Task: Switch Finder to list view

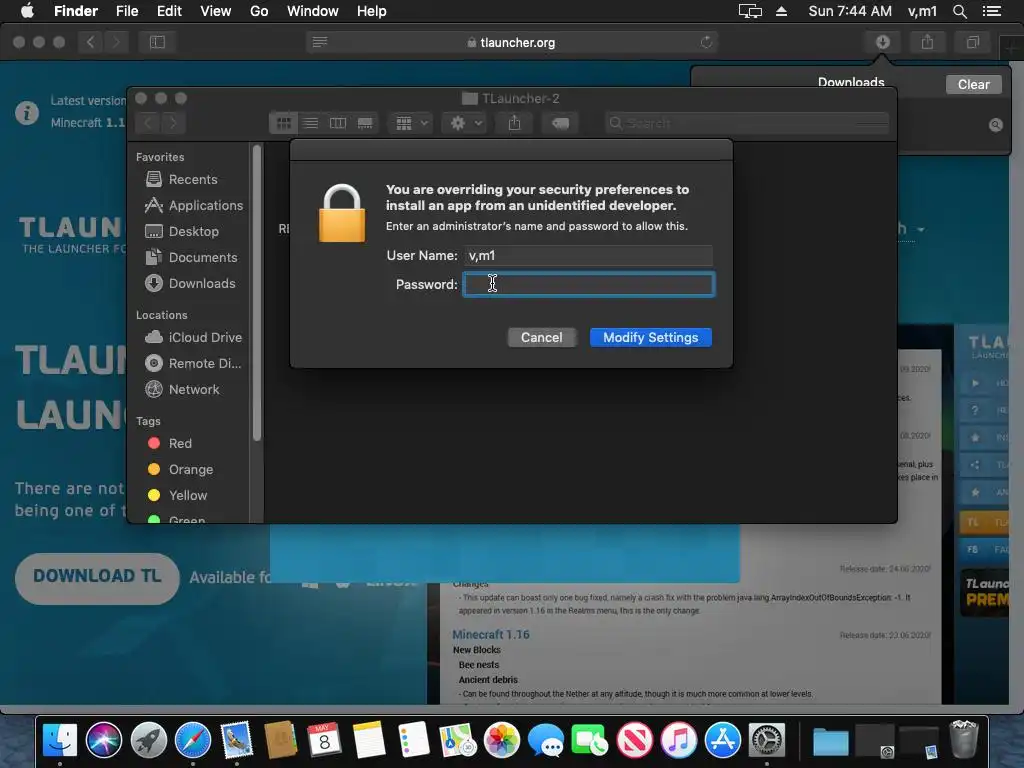Action: pyautogui.click(x=311, y=123)
